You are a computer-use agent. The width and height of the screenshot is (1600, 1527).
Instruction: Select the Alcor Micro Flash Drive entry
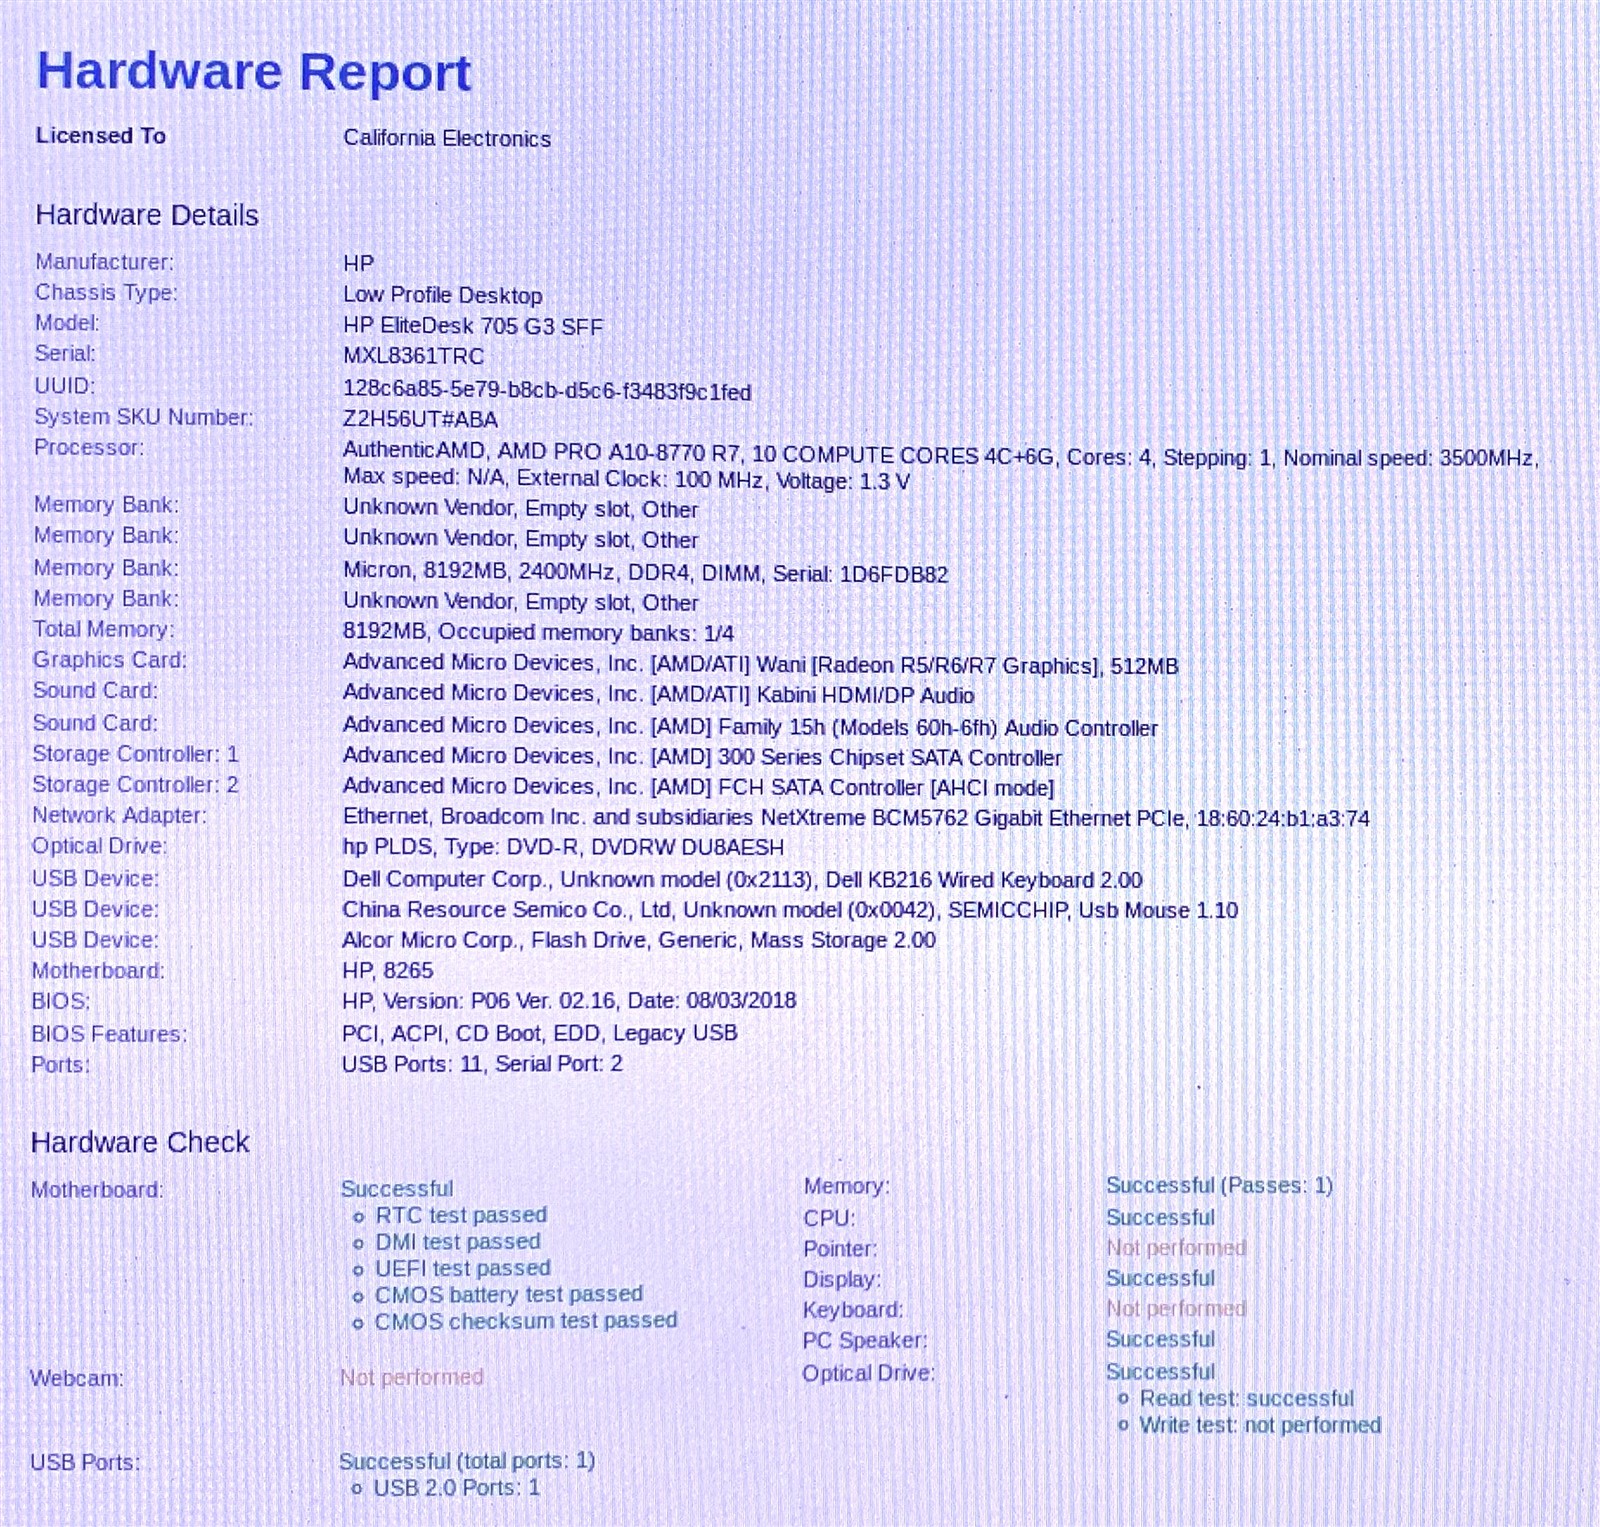pos(639,940)
